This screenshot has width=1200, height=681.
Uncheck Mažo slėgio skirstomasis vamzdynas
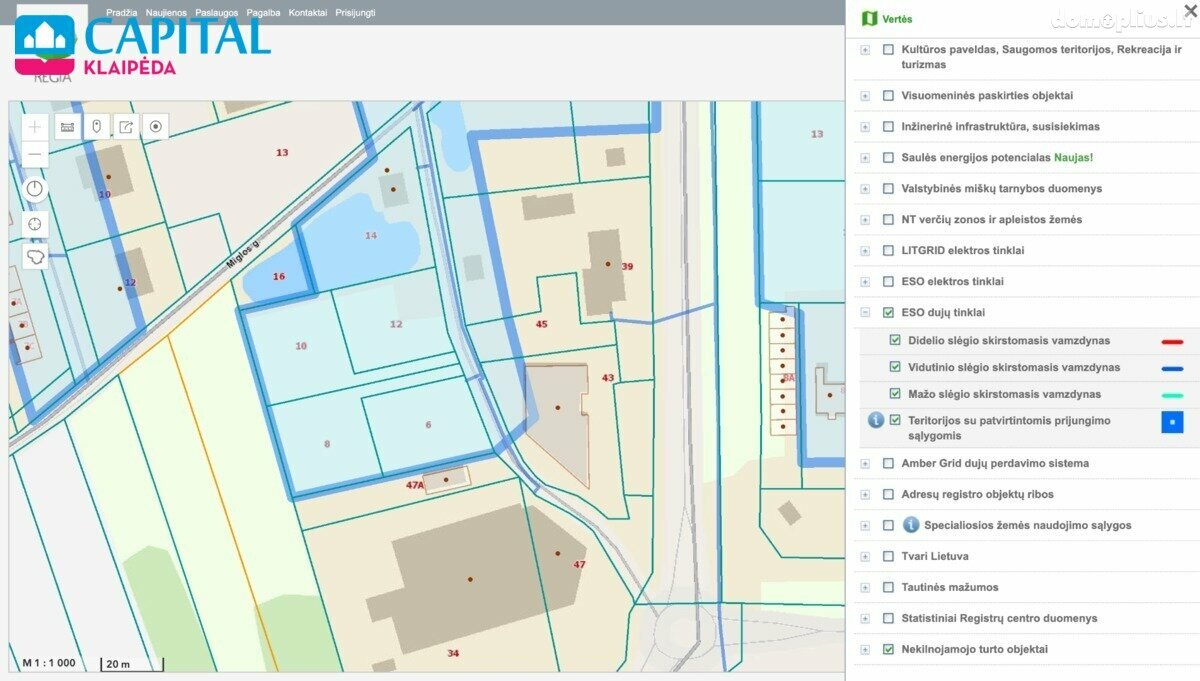tap(895, 395)
